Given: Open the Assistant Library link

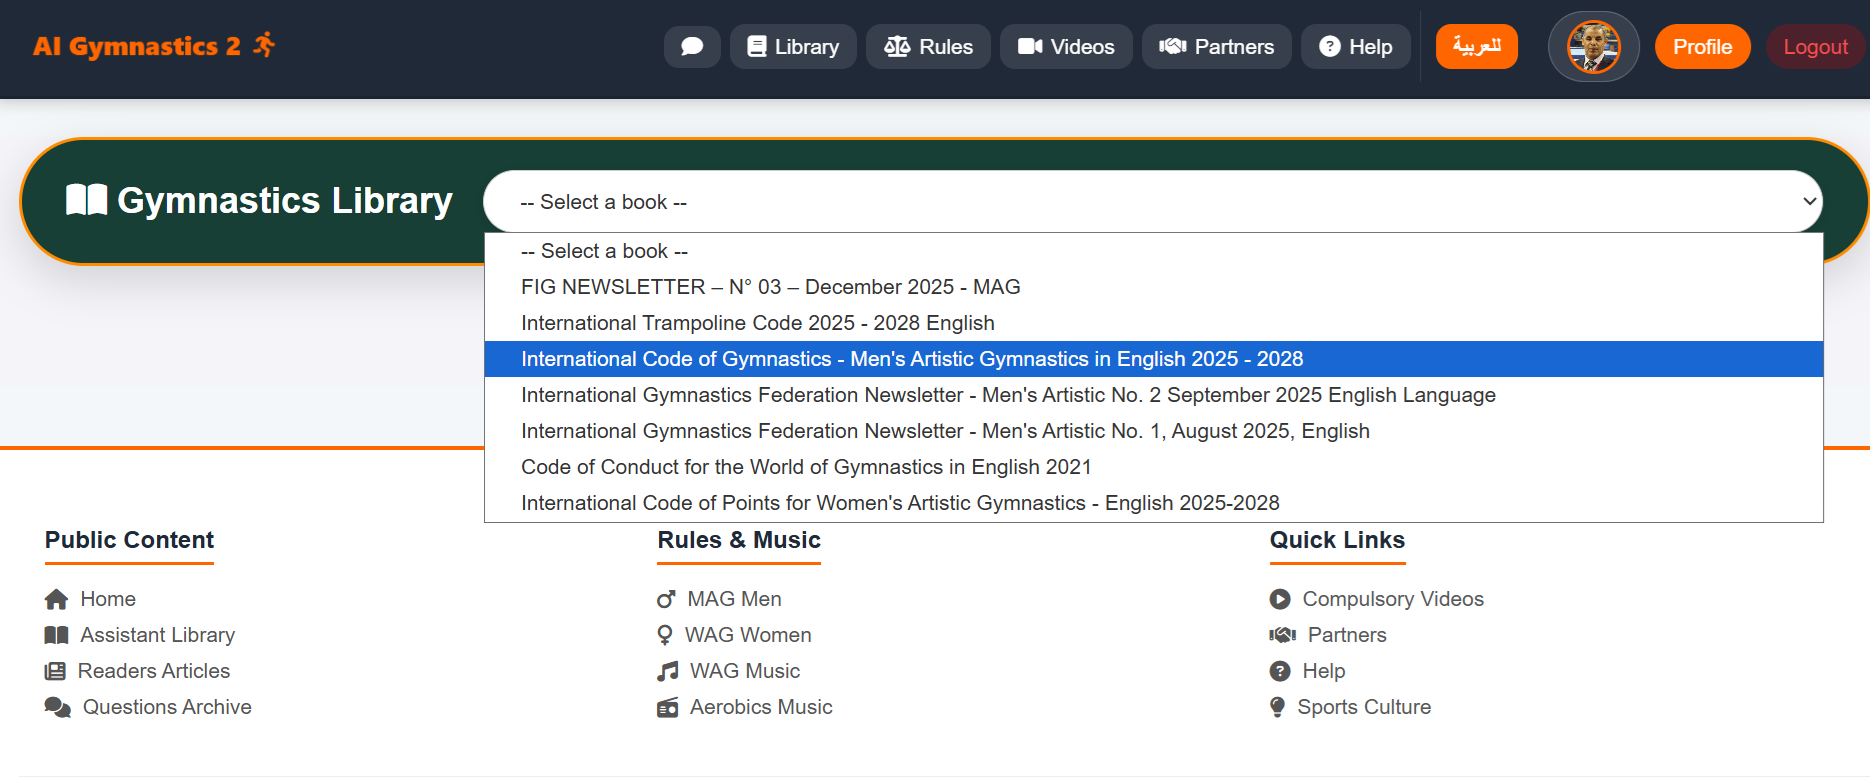Looking at the screenshot, I should click(158, 635).
